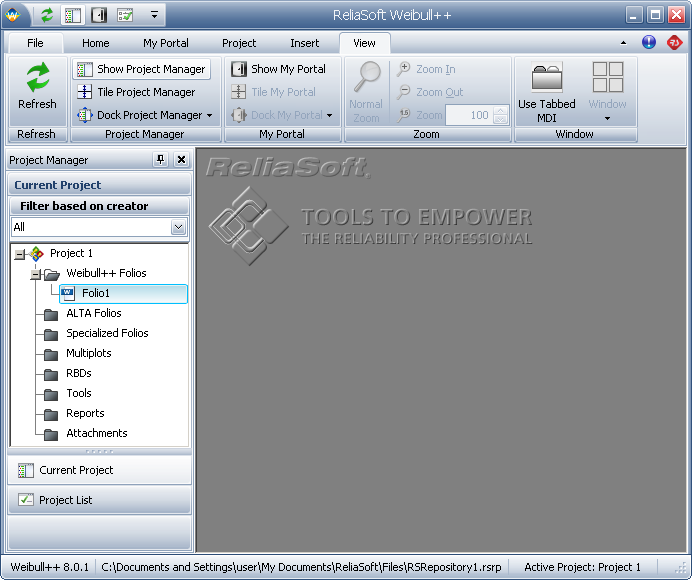Click the Use Tabbed MDI icon
This screenshot has height=580, width=692.
coord(546,80)
